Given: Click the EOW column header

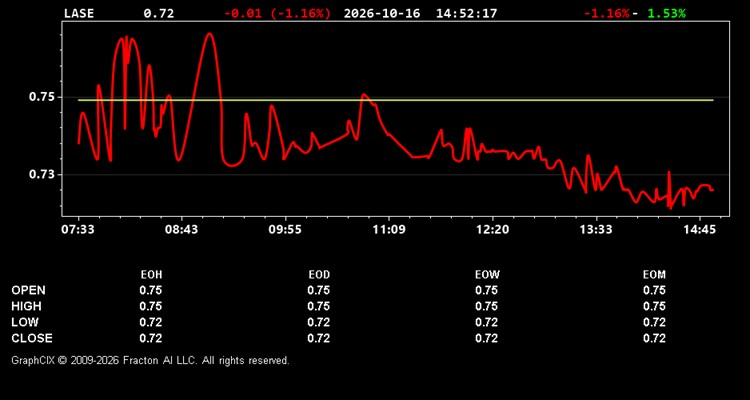Looking at the screenshot, I should tap(487, 275).
